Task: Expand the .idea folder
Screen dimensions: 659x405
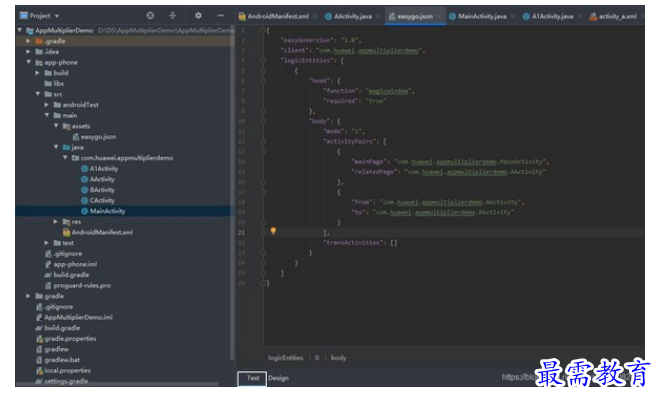Action: pos(28,52)
